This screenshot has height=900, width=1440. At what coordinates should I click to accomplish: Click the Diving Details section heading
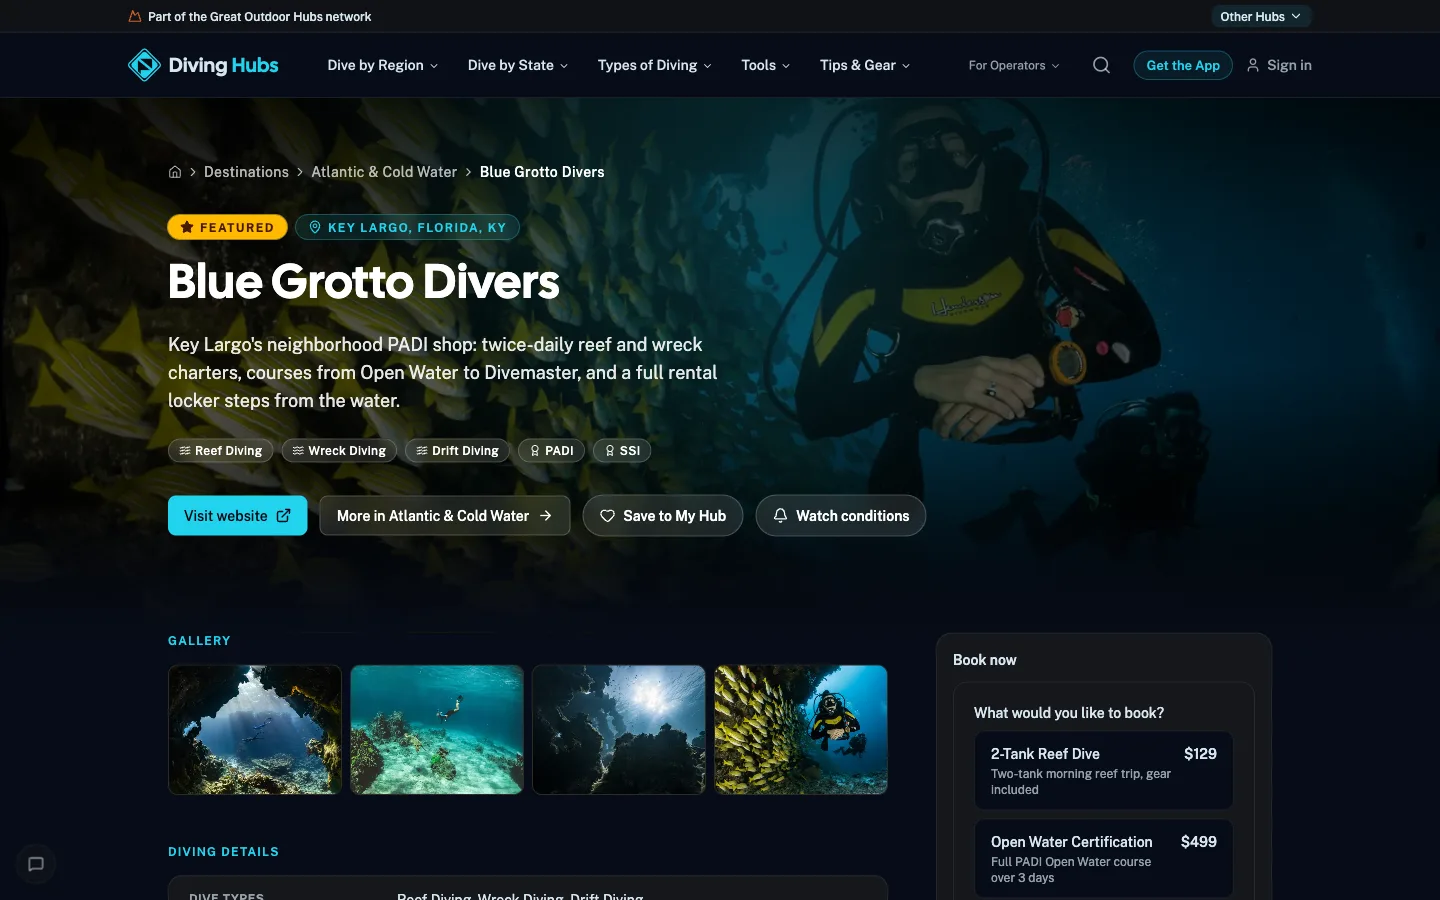(x=224, y=852)
